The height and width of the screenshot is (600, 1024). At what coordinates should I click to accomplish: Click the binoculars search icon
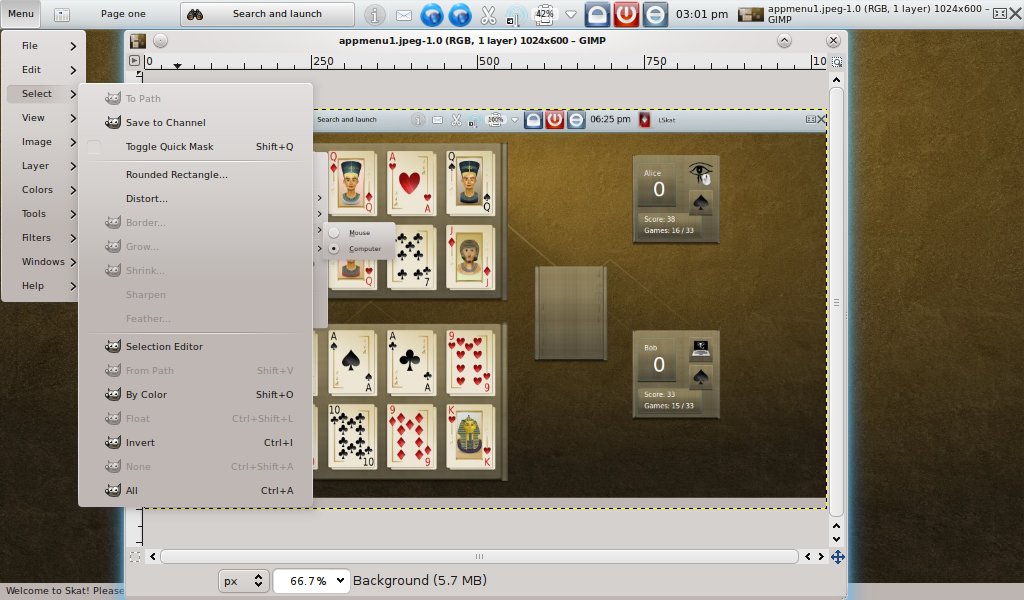(195, 14)
